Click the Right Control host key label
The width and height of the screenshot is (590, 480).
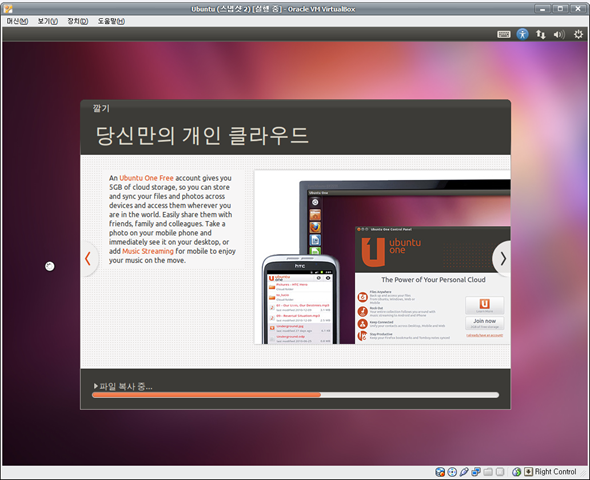(x=555, y=472)
